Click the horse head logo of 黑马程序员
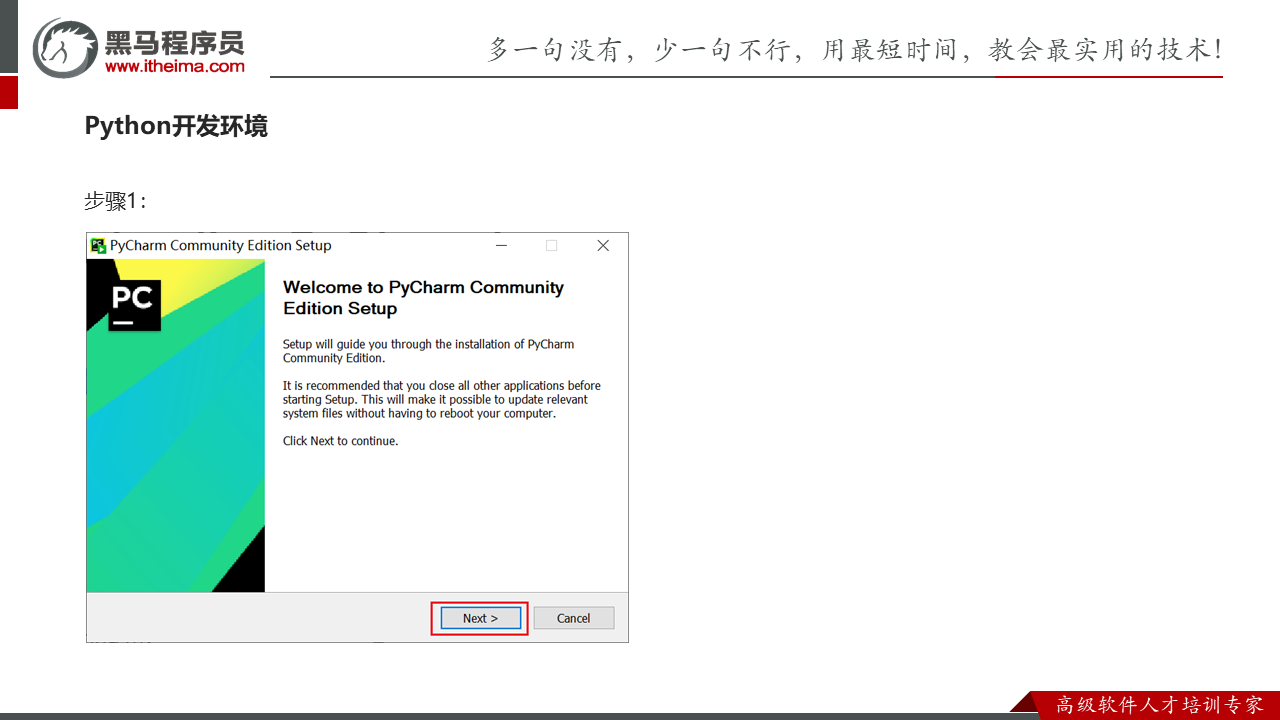The height and width of the screenshot is (720, 1280). tap(65, 47)
